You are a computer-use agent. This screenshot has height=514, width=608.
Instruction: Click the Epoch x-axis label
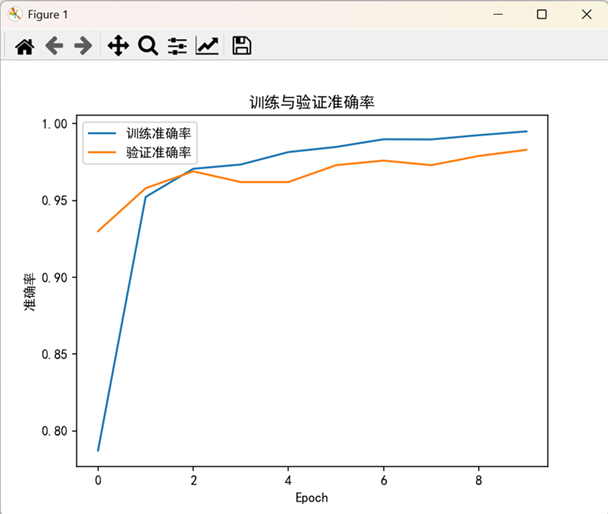click(x=312, y=497)
